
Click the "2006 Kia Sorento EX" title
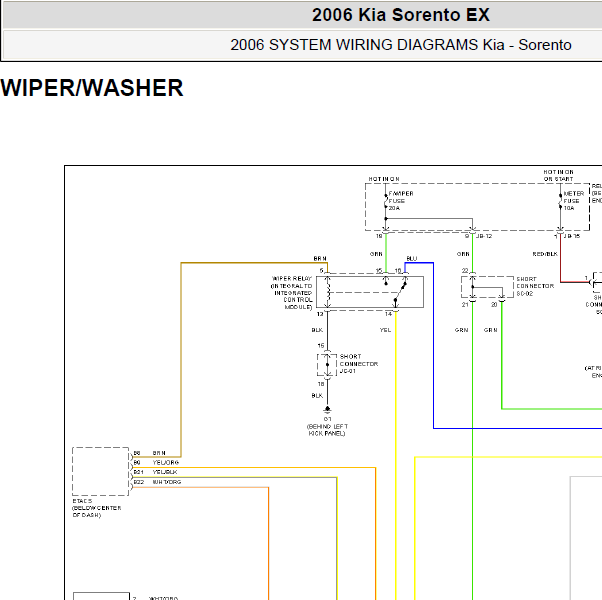point(400,15)
